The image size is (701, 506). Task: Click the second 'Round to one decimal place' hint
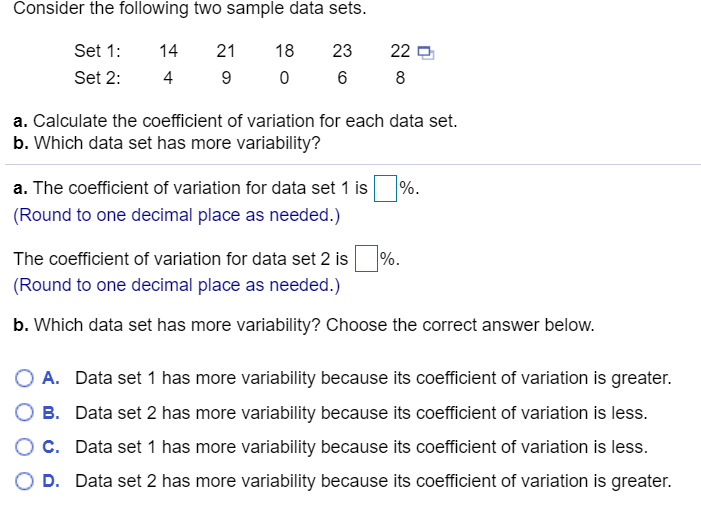pyautogui.click(x=177, y=285)
